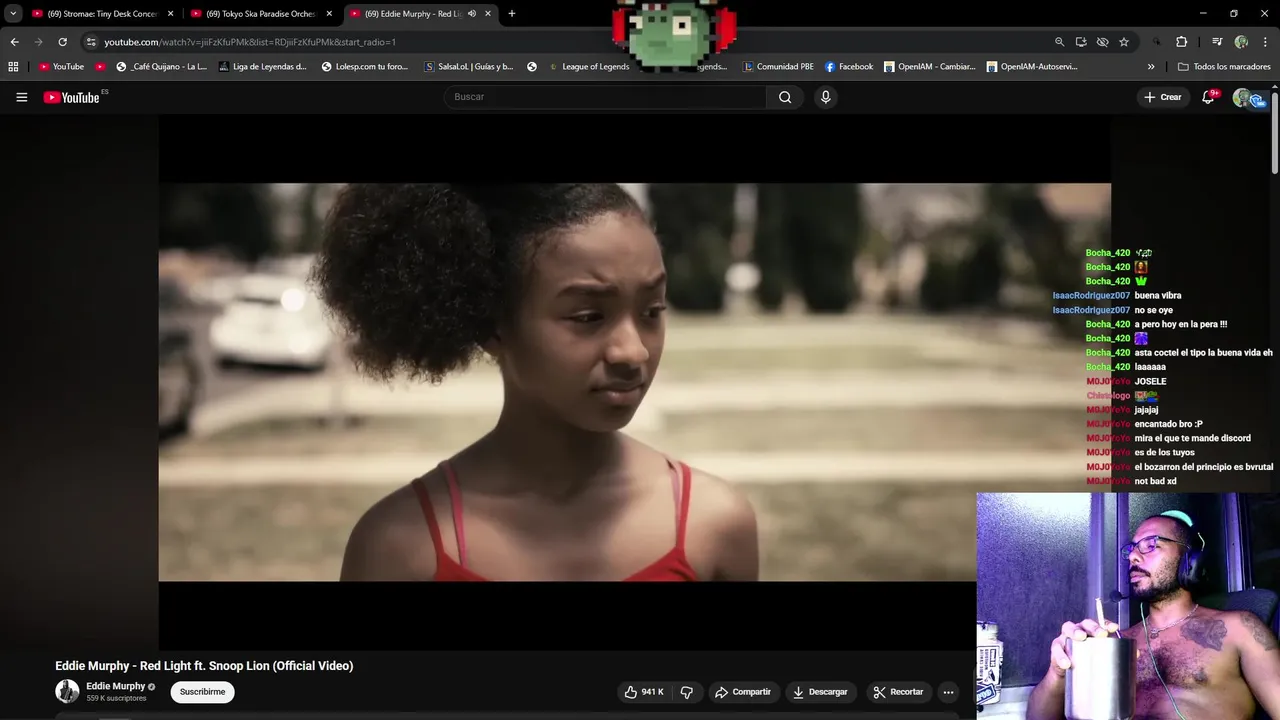1280x720 pixels.
Task: Reload the page with the refresh icon
Action: [62, 42]
